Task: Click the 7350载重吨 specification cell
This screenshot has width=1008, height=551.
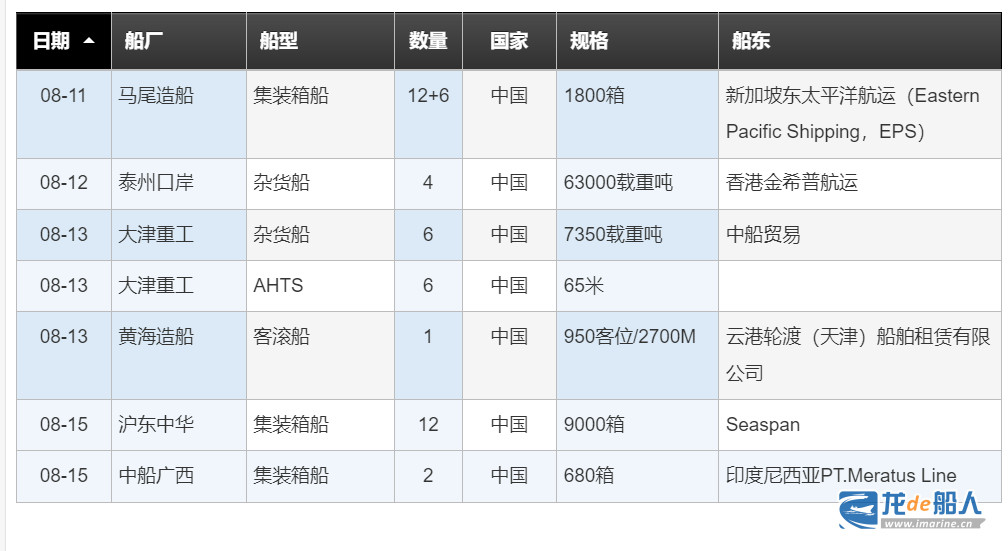Action: [637, 235]
